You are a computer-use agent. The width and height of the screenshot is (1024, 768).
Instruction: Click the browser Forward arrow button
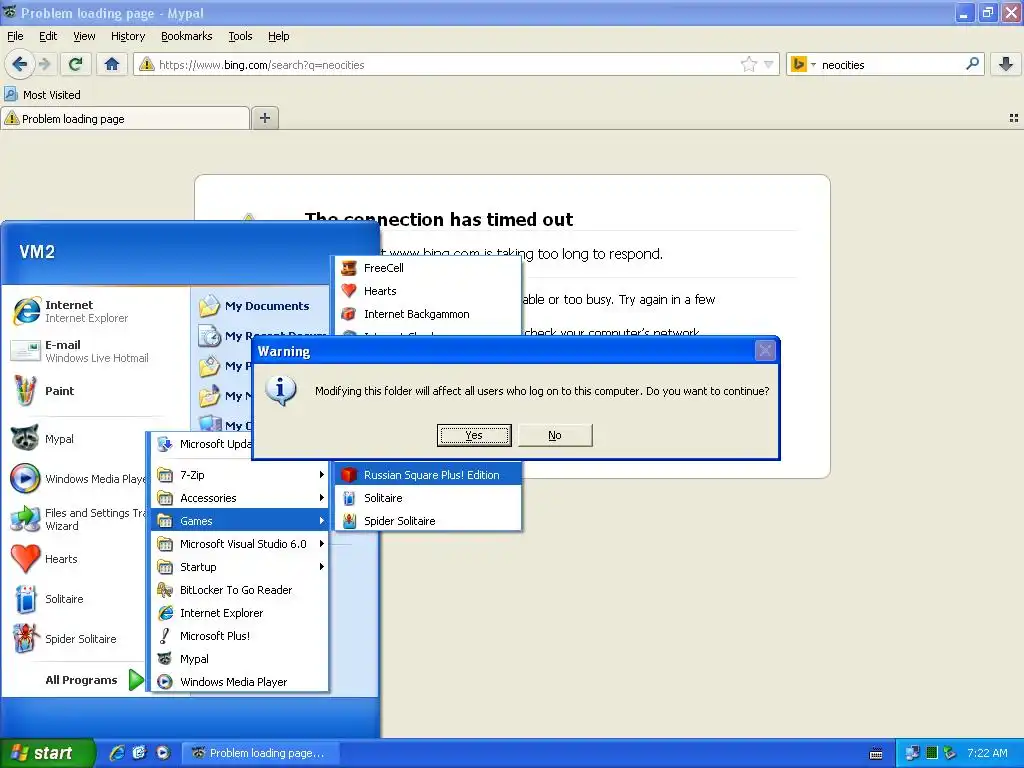[x=44, y=64]
